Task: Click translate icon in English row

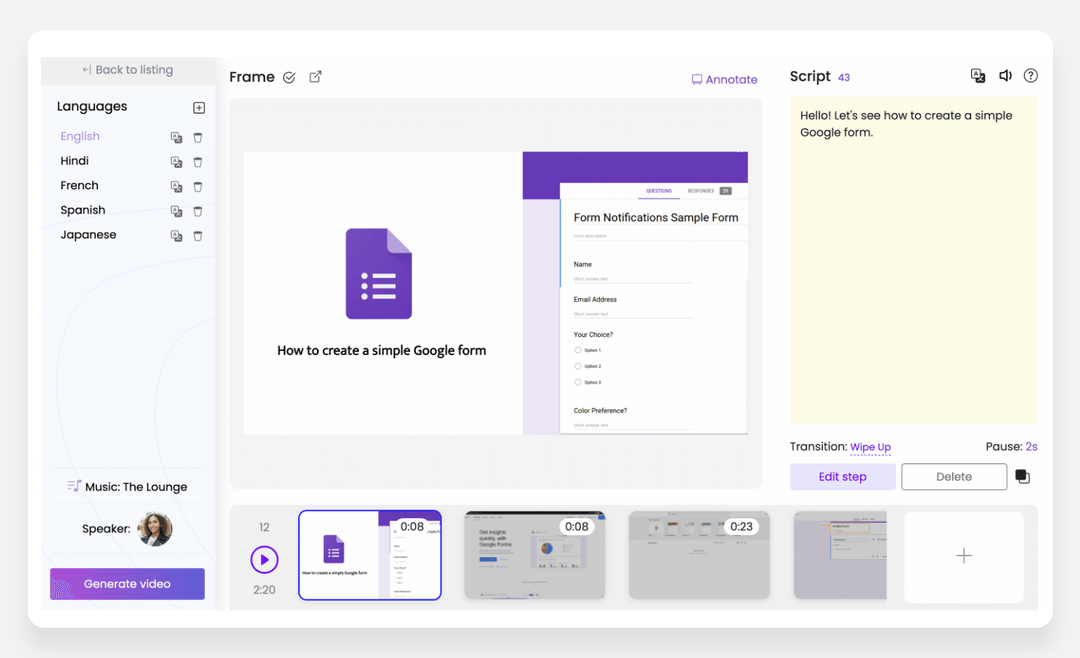Action: tap(176, 138)
